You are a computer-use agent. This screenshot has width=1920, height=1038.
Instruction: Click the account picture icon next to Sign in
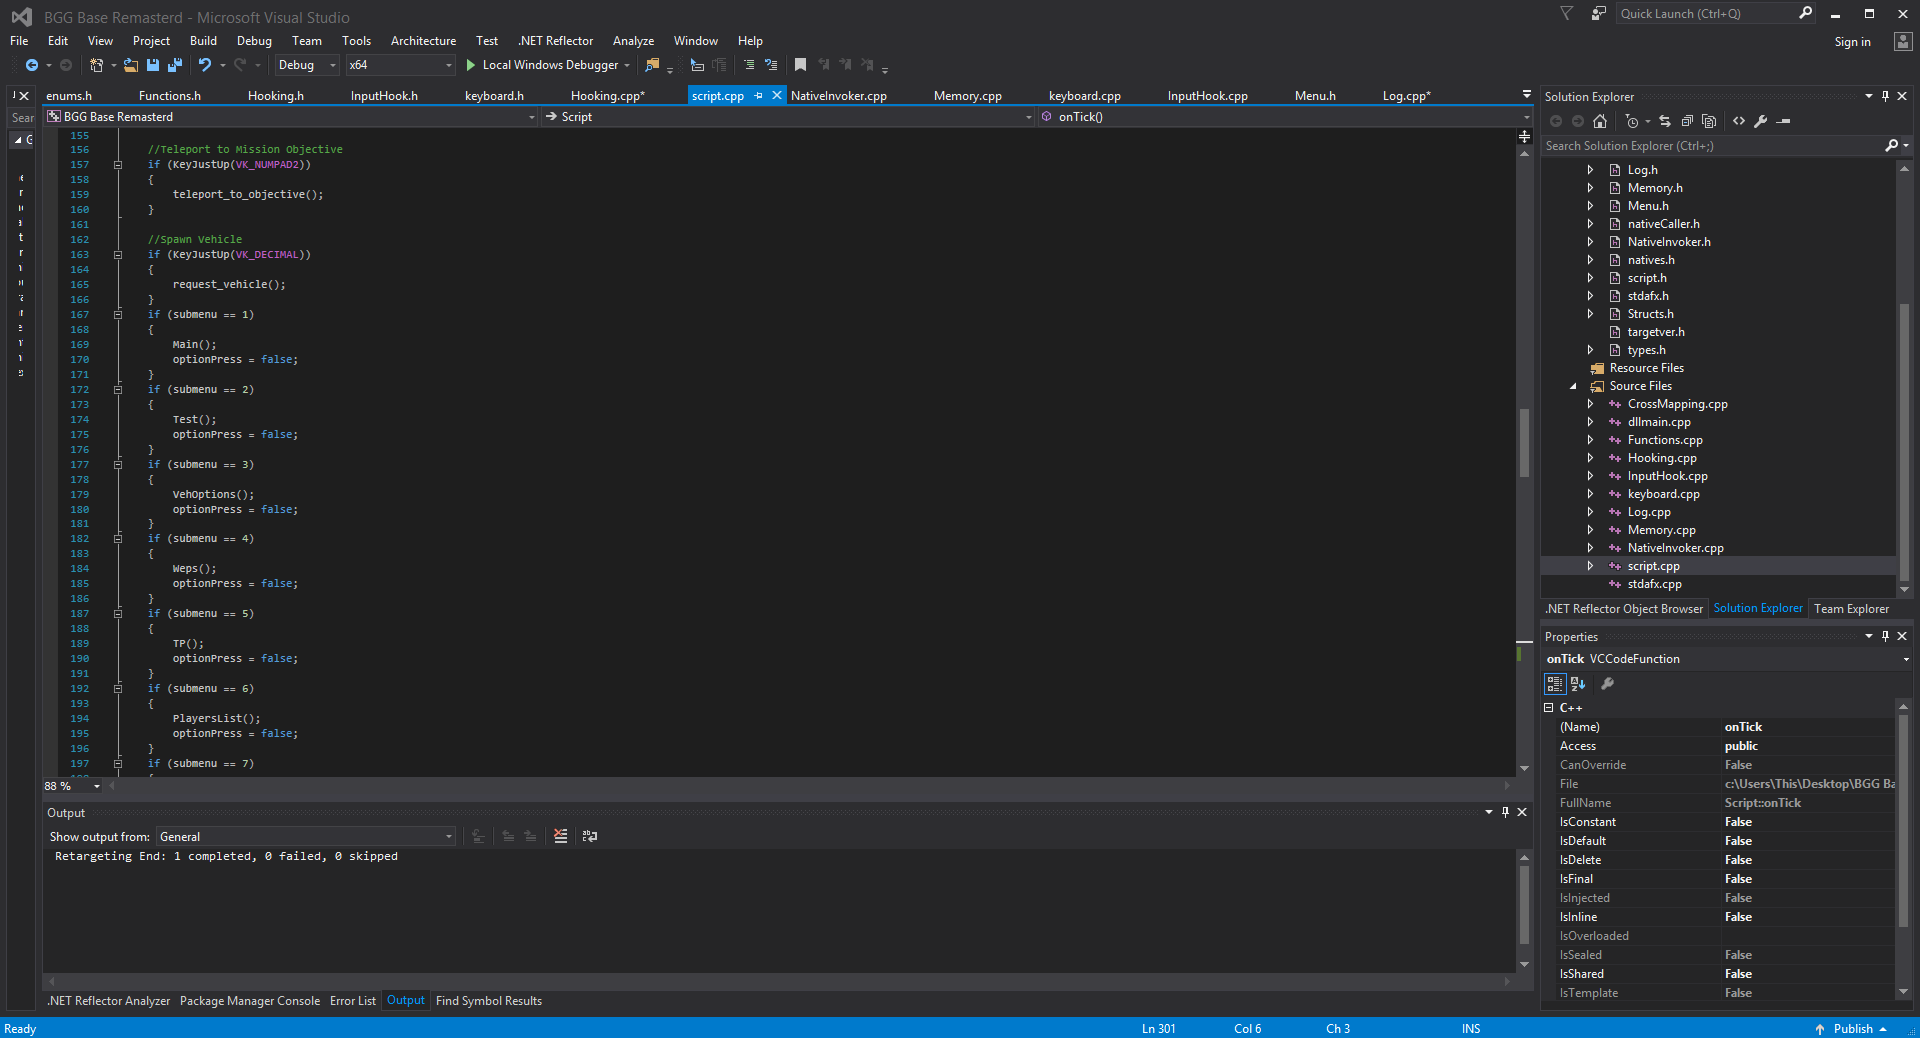click(x=1903, y=41)
